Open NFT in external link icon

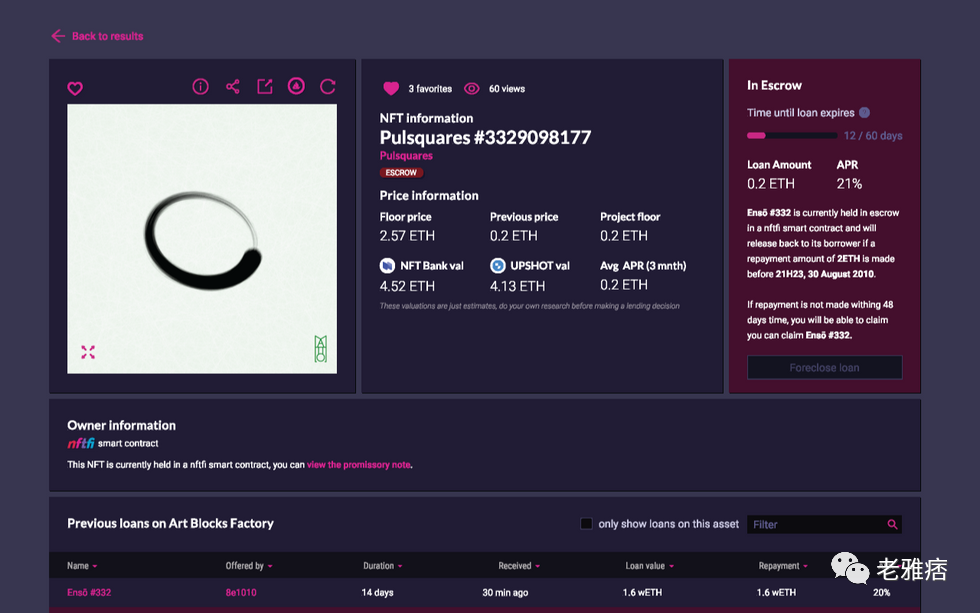[264, 87]
